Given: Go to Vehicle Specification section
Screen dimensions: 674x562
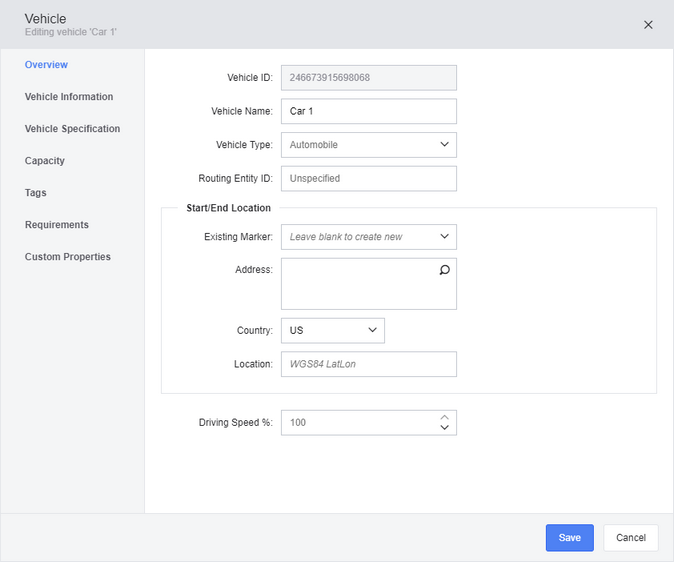Looking at the screenshot, I should click(x=72, y=129).
